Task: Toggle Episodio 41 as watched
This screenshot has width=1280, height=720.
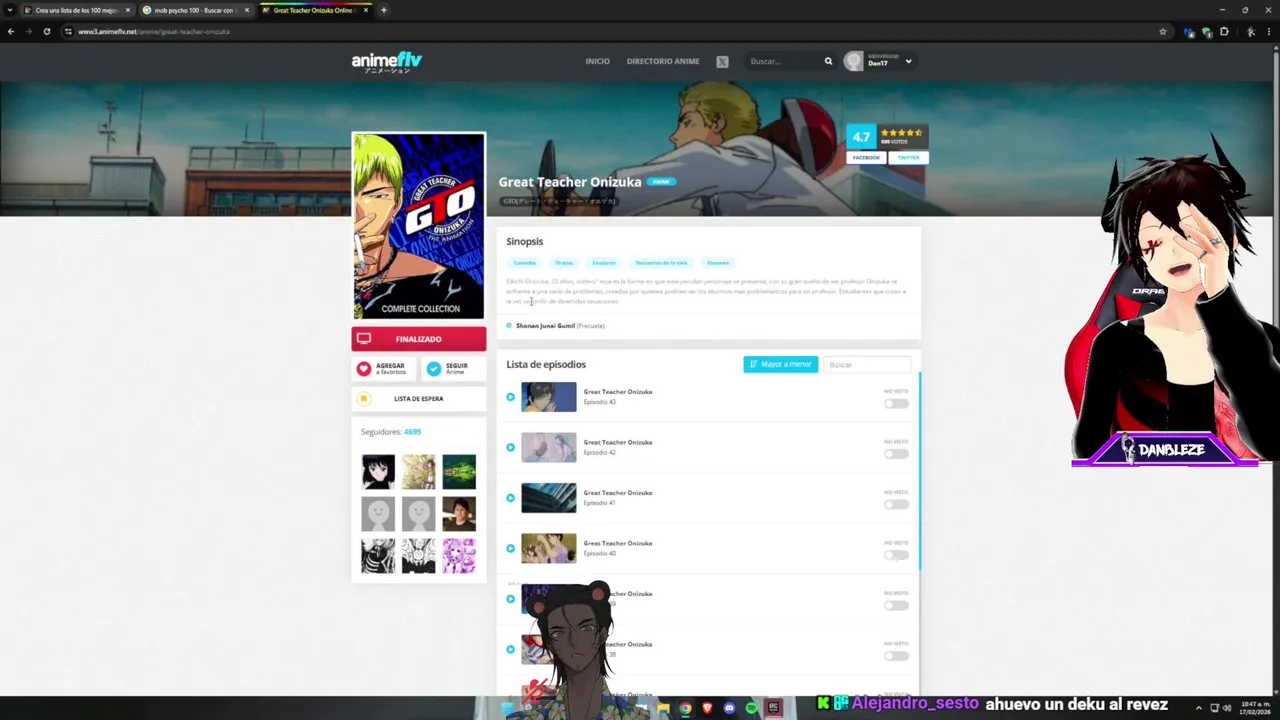Action: tap(896, 505)
